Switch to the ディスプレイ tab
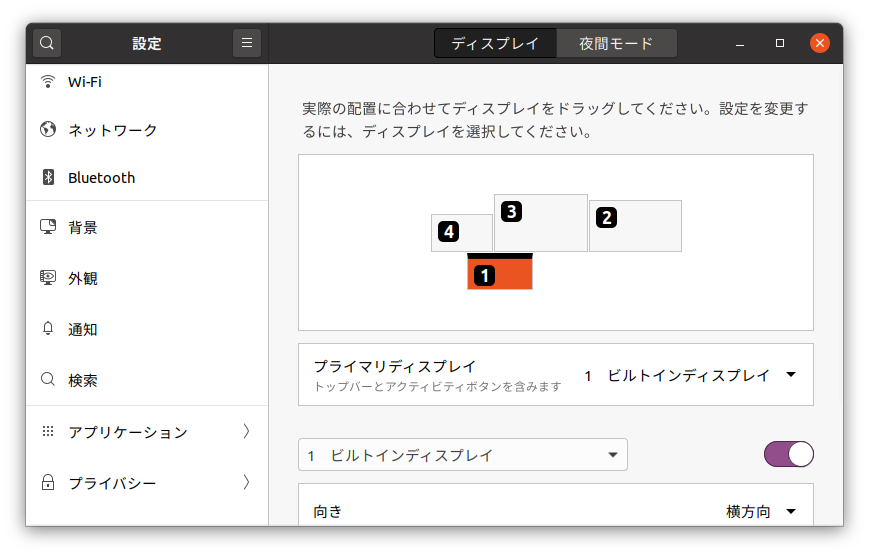The image size is (869, 555). [x=495, y=43]
